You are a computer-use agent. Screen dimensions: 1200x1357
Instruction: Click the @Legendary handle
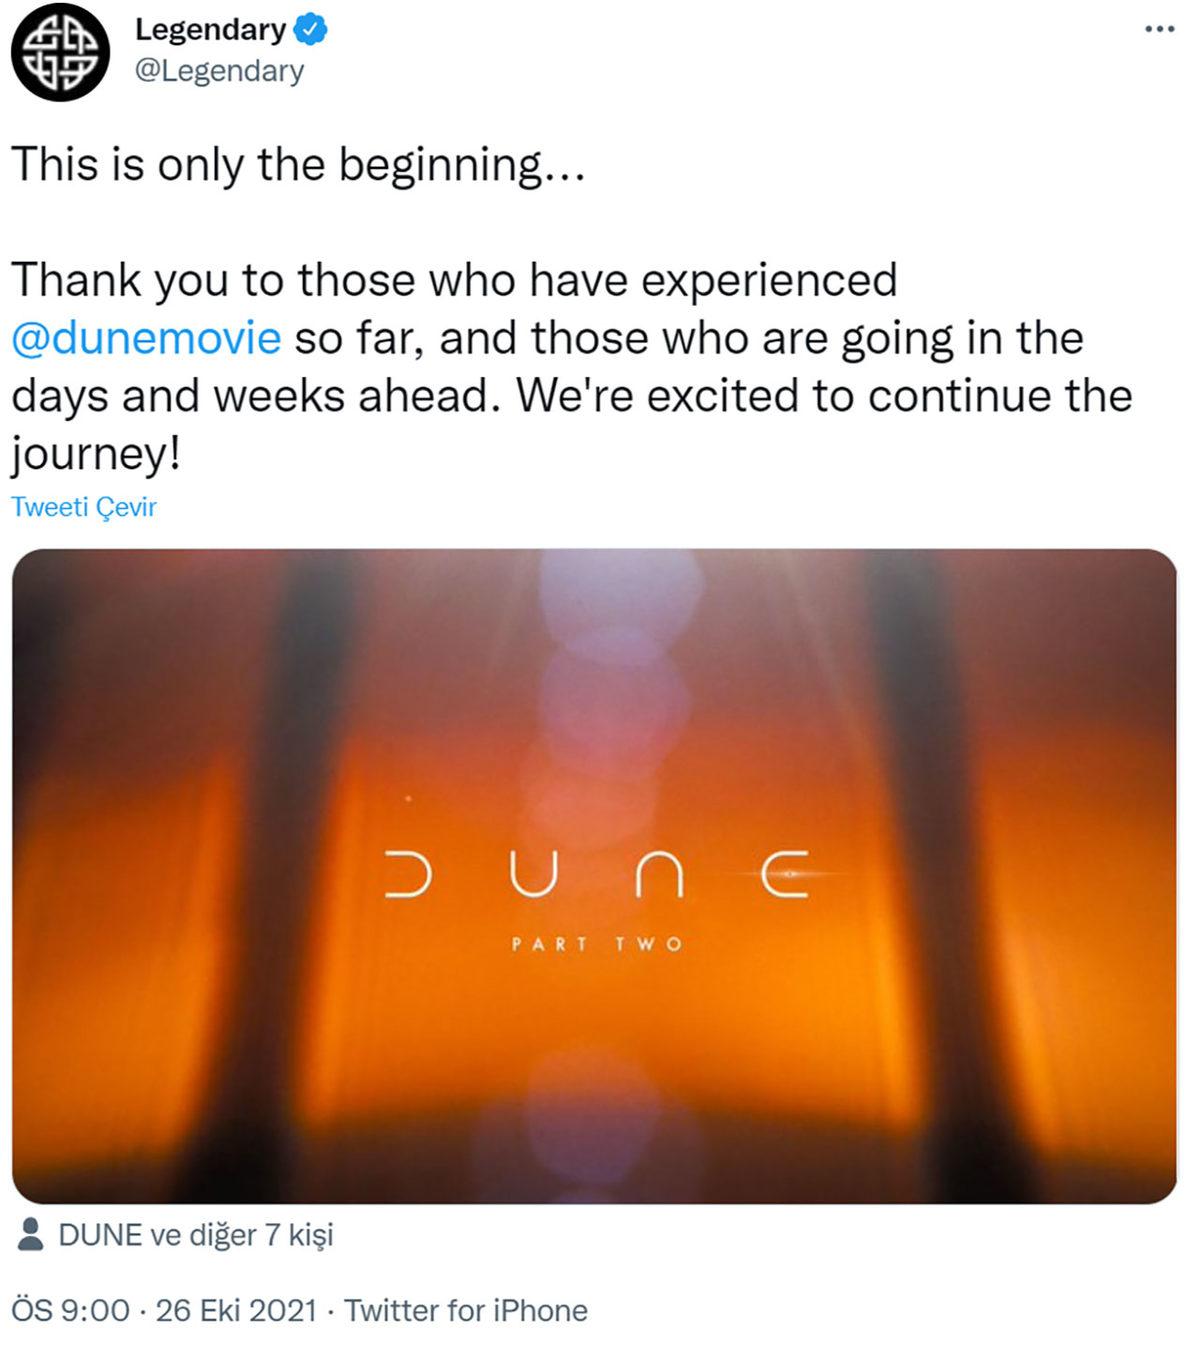(x=219, y=71)
